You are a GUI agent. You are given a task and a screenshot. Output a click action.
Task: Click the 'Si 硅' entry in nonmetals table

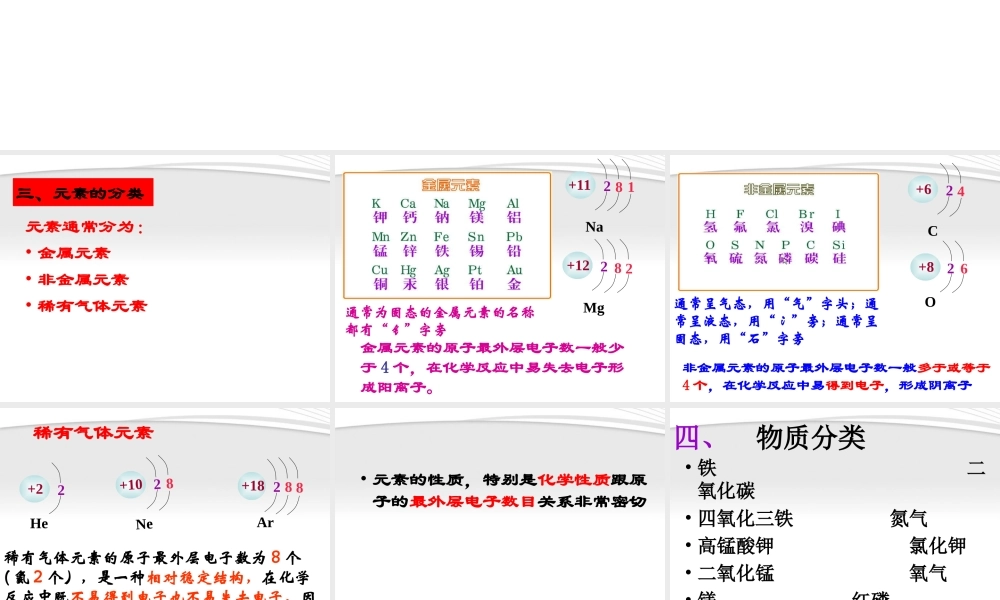click(x=839, y=252)
